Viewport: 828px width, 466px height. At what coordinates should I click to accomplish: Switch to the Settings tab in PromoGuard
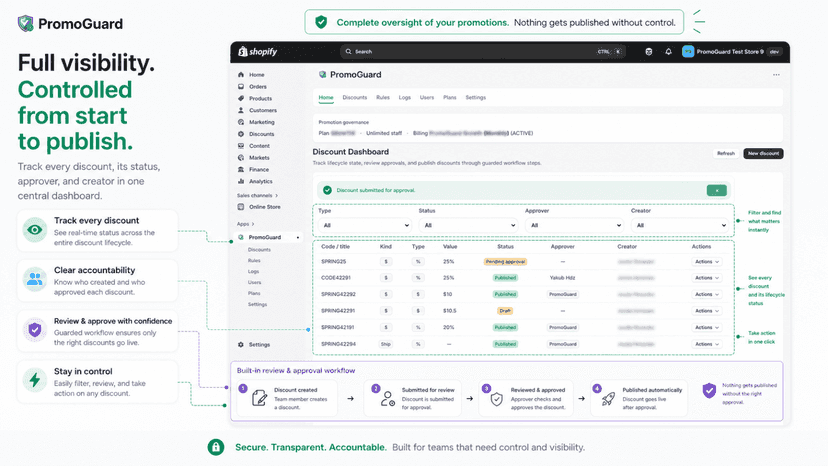(x=475, y=98)
